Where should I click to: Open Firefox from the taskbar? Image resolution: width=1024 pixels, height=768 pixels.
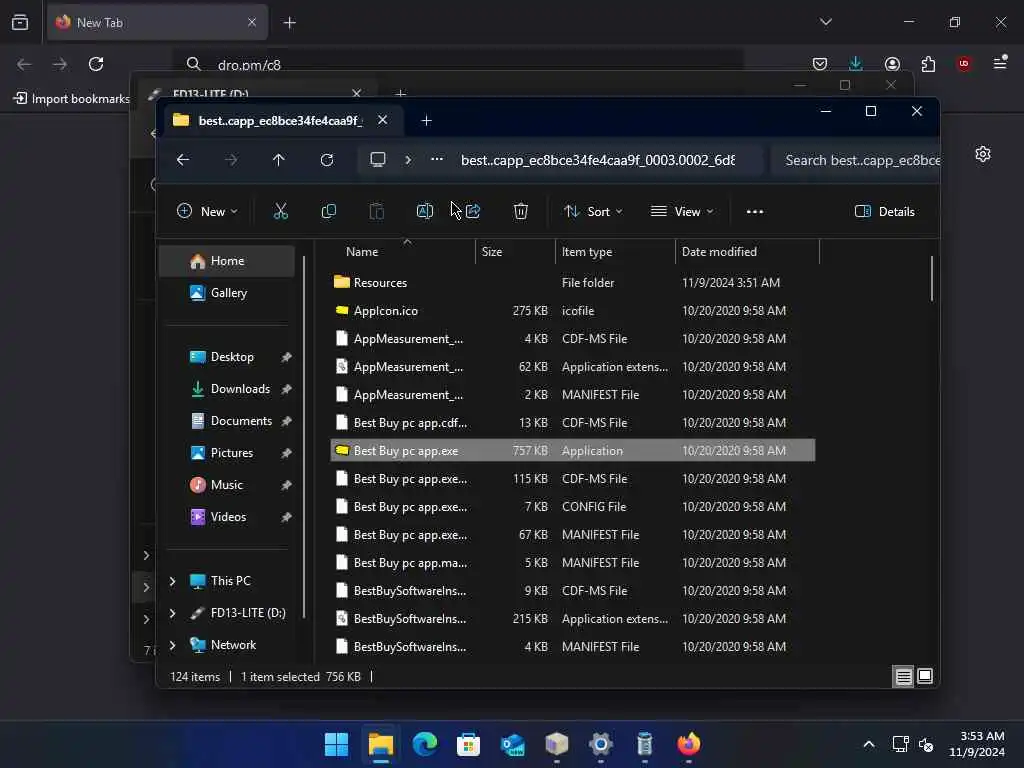tap(688, 744)
